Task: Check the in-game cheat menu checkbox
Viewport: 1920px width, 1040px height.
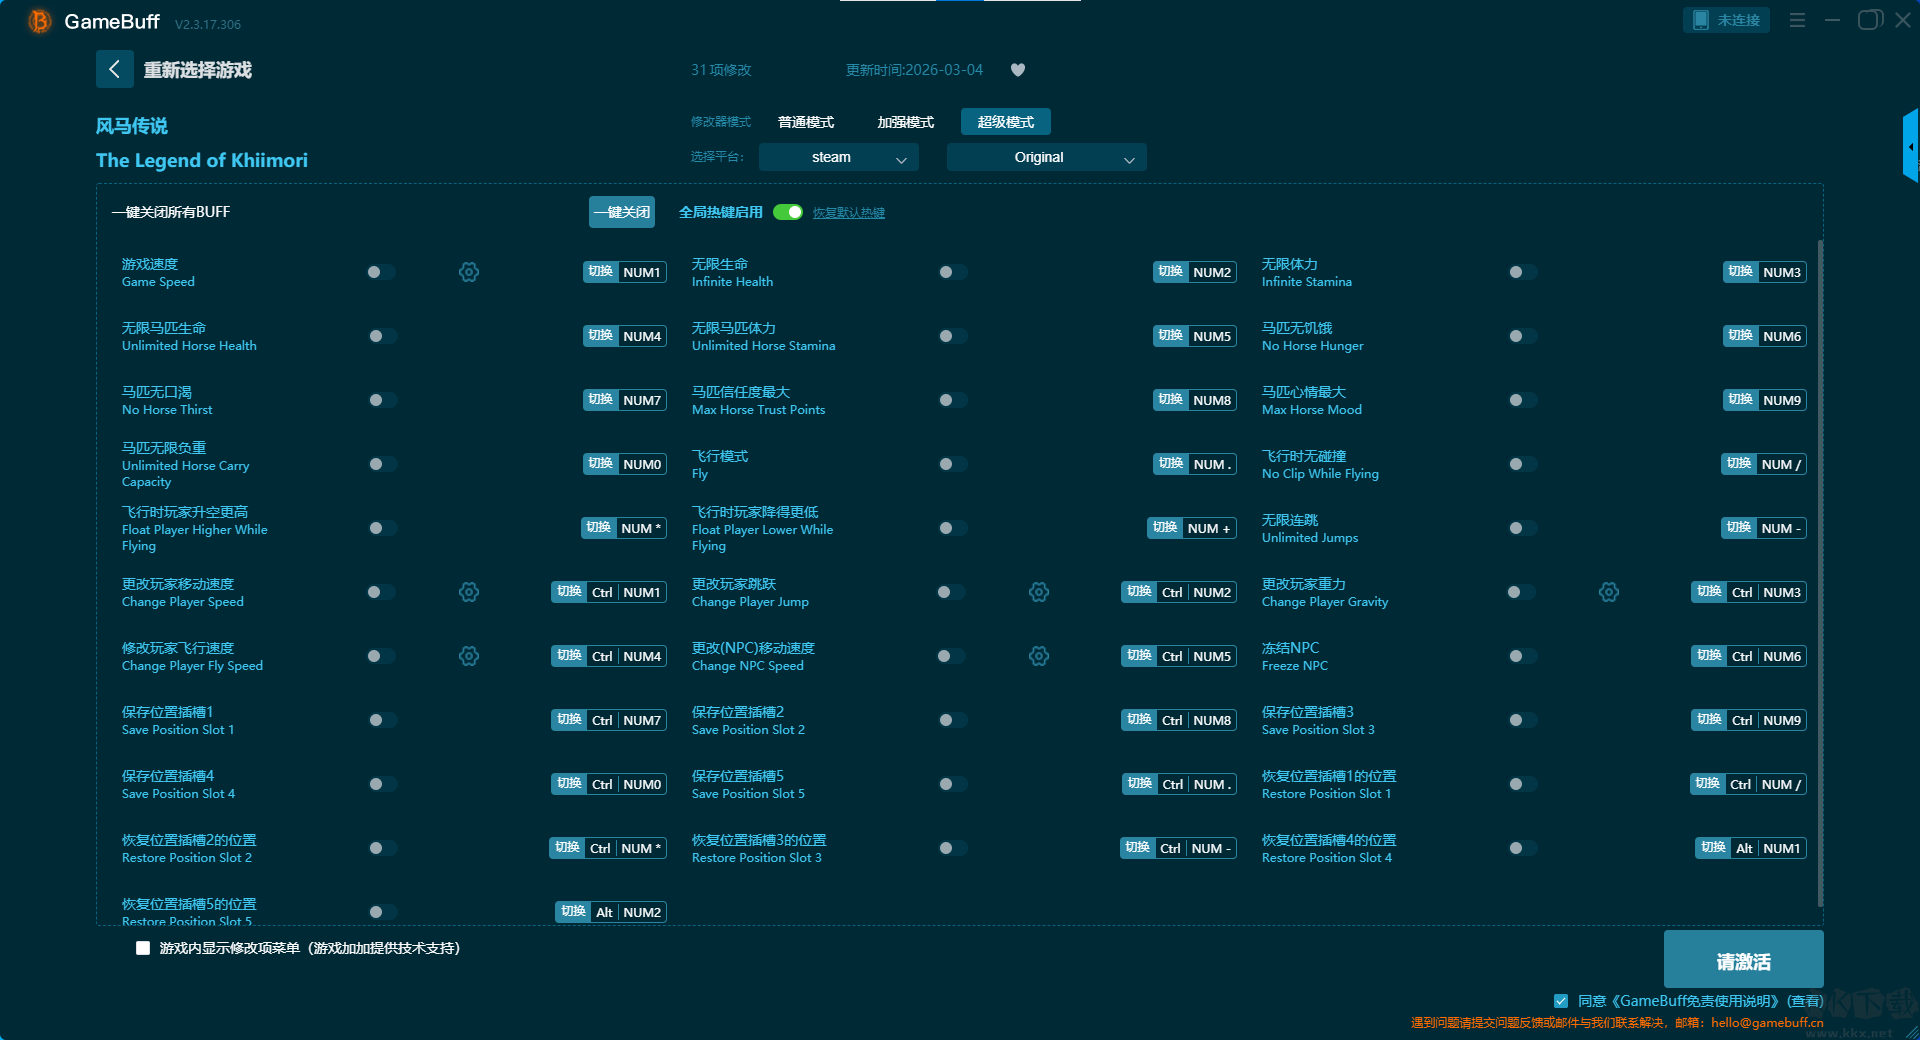Action: tap(143, 948)
